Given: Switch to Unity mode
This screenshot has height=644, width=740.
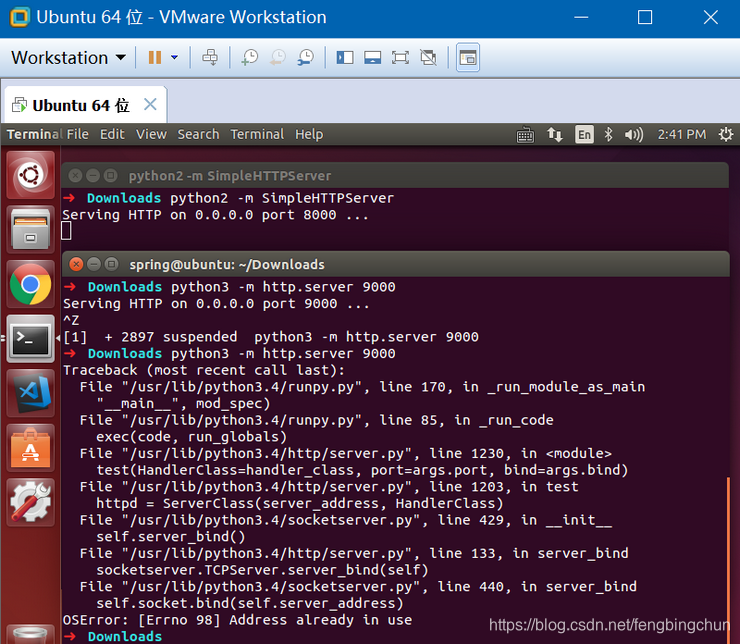Looking at the screenshot, I should pyautogui.click(x=429, y=58).
